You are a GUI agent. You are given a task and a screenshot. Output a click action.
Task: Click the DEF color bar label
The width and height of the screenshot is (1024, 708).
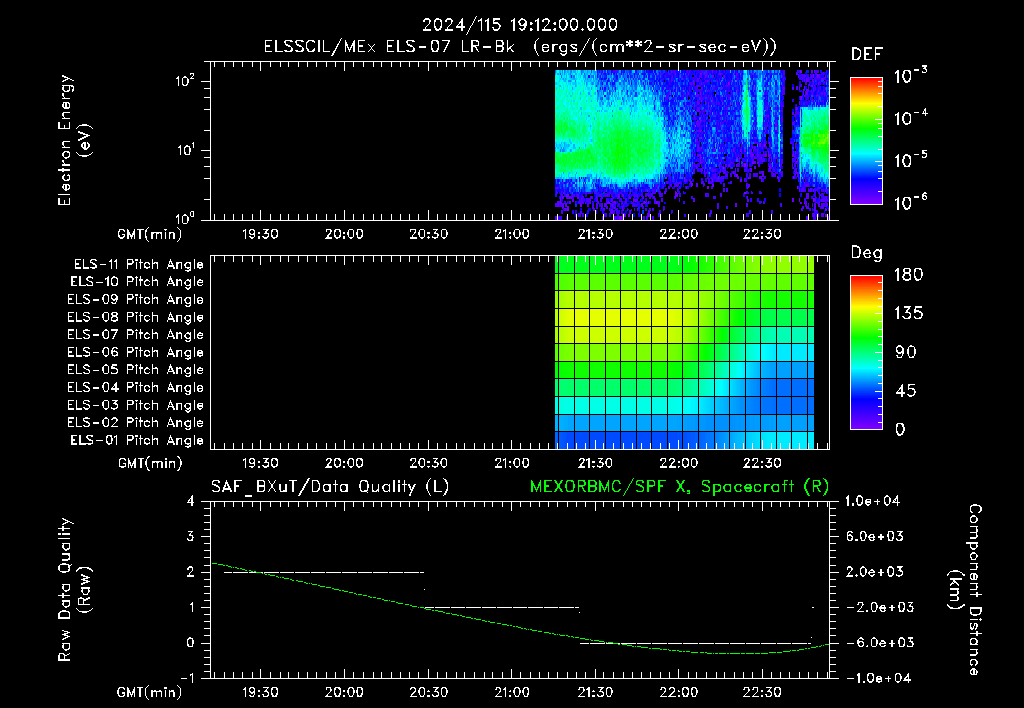[x=866, y=55]
